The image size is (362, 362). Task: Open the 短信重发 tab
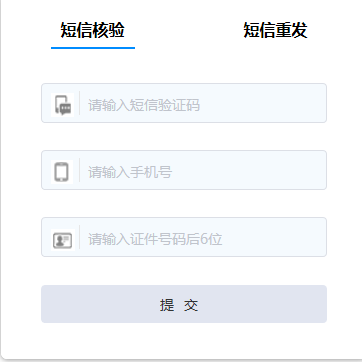pos(275,30)
